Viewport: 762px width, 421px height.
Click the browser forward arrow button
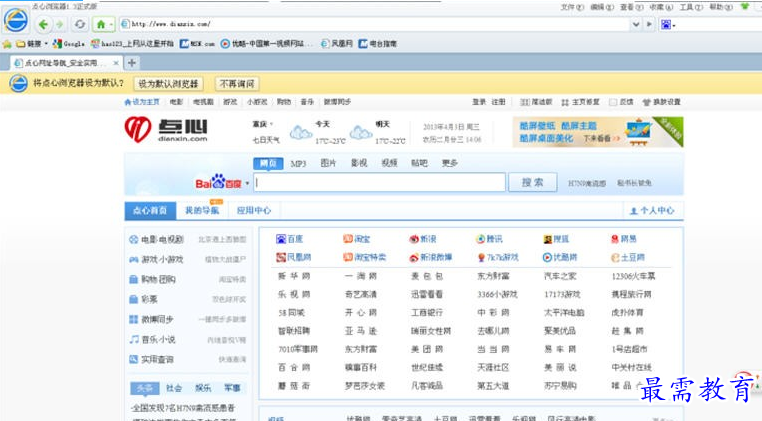(x=60, y=24)
